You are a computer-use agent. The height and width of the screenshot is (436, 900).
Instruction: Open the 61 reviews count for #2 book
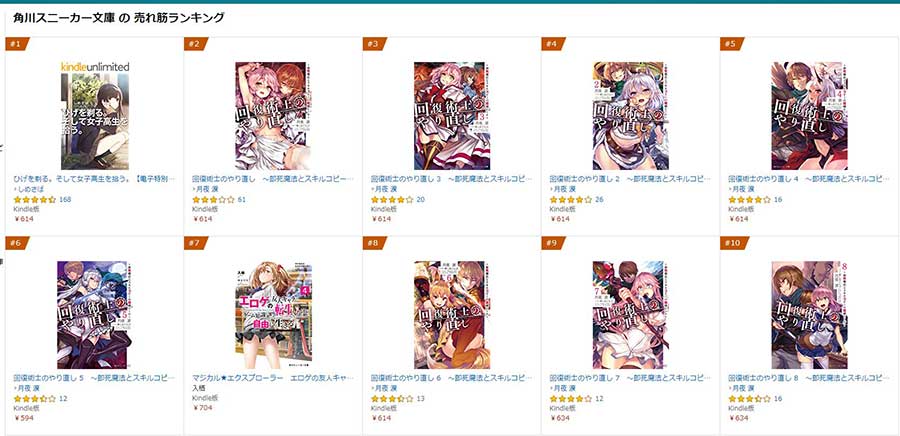click(x=242, y=200)
